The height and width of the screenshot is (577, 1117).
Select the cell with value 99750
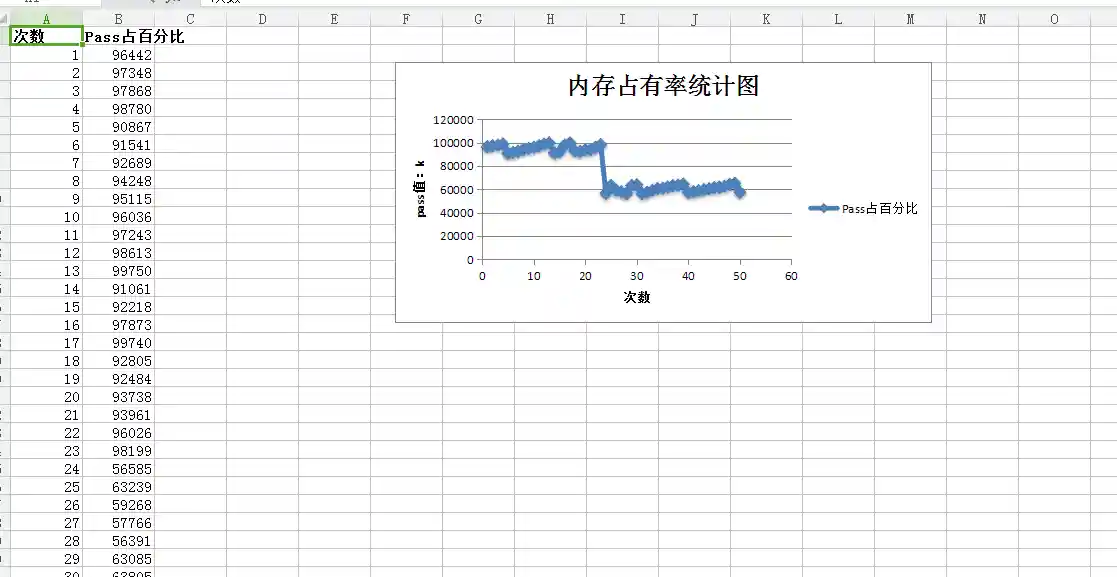[x=118, y=271]
